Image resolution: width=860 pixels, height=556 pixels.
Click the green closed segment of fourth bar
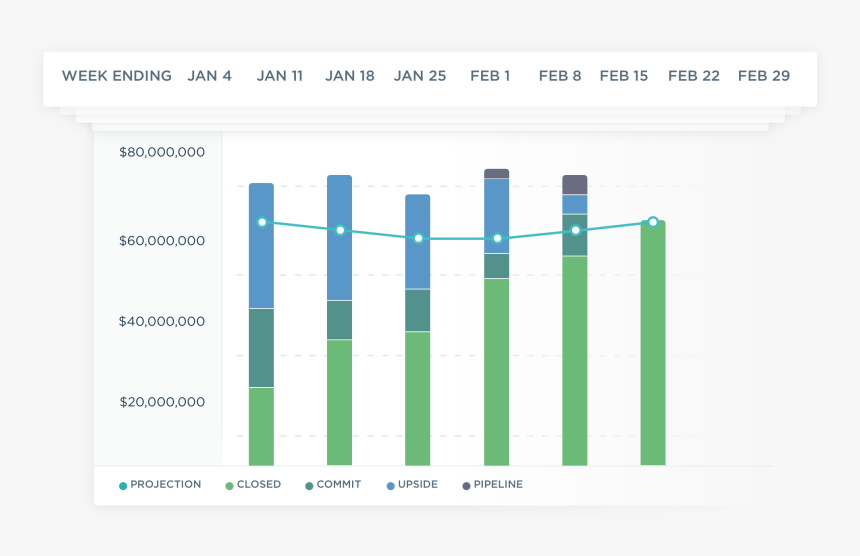coord(496,372)
